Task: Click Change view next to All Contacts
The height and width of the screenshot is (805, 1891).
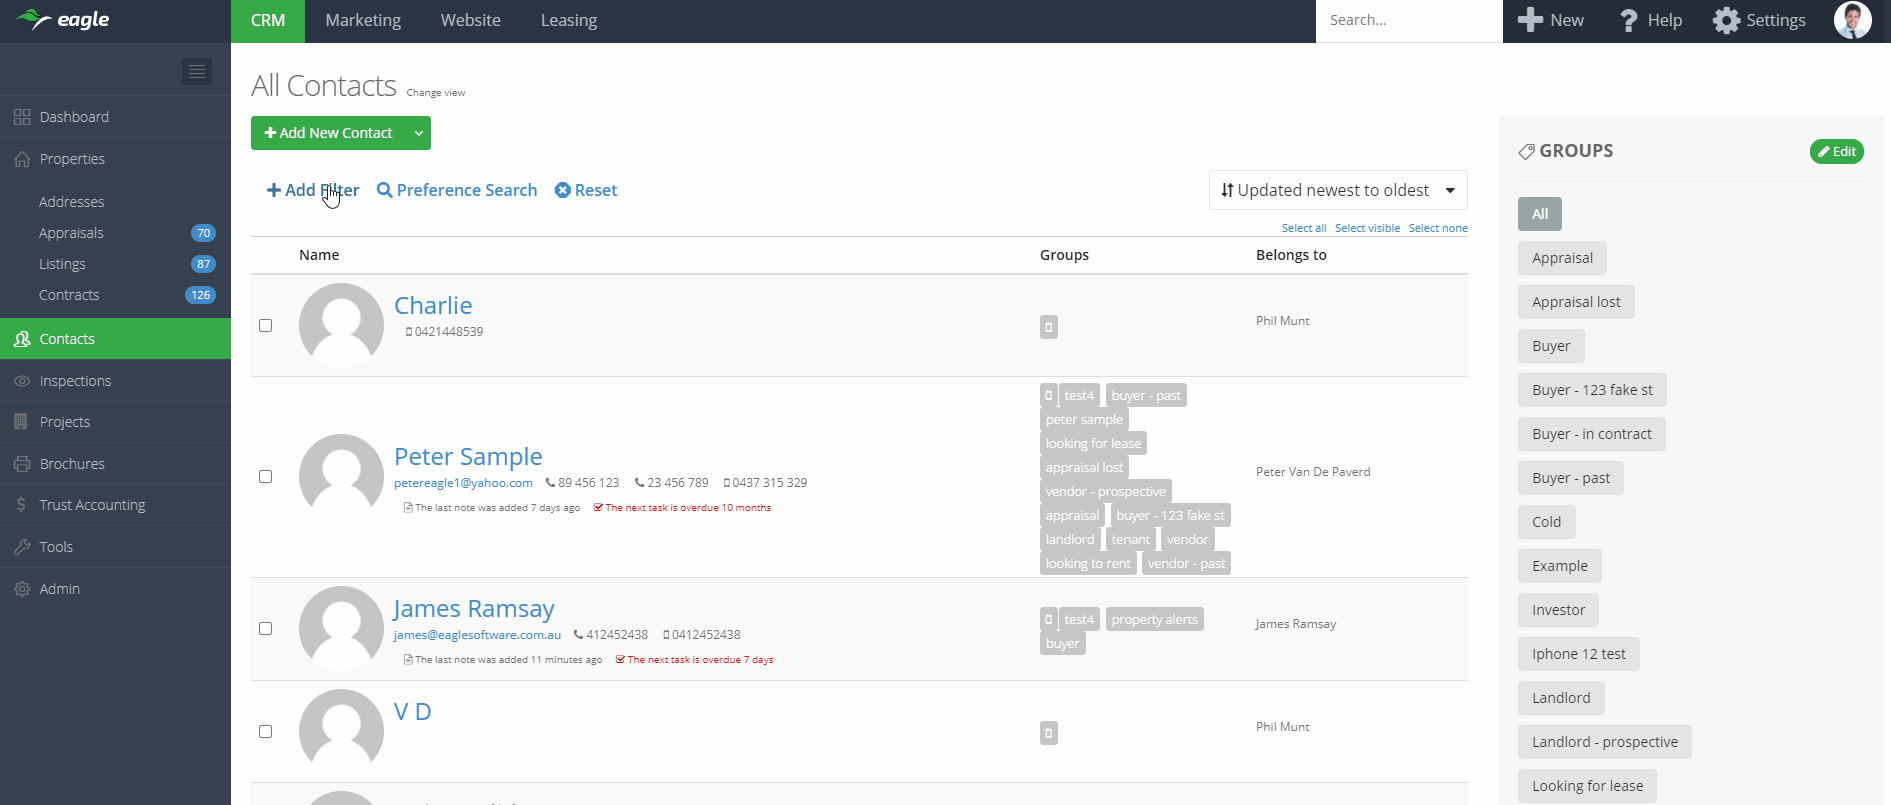Action: point(435,93)
